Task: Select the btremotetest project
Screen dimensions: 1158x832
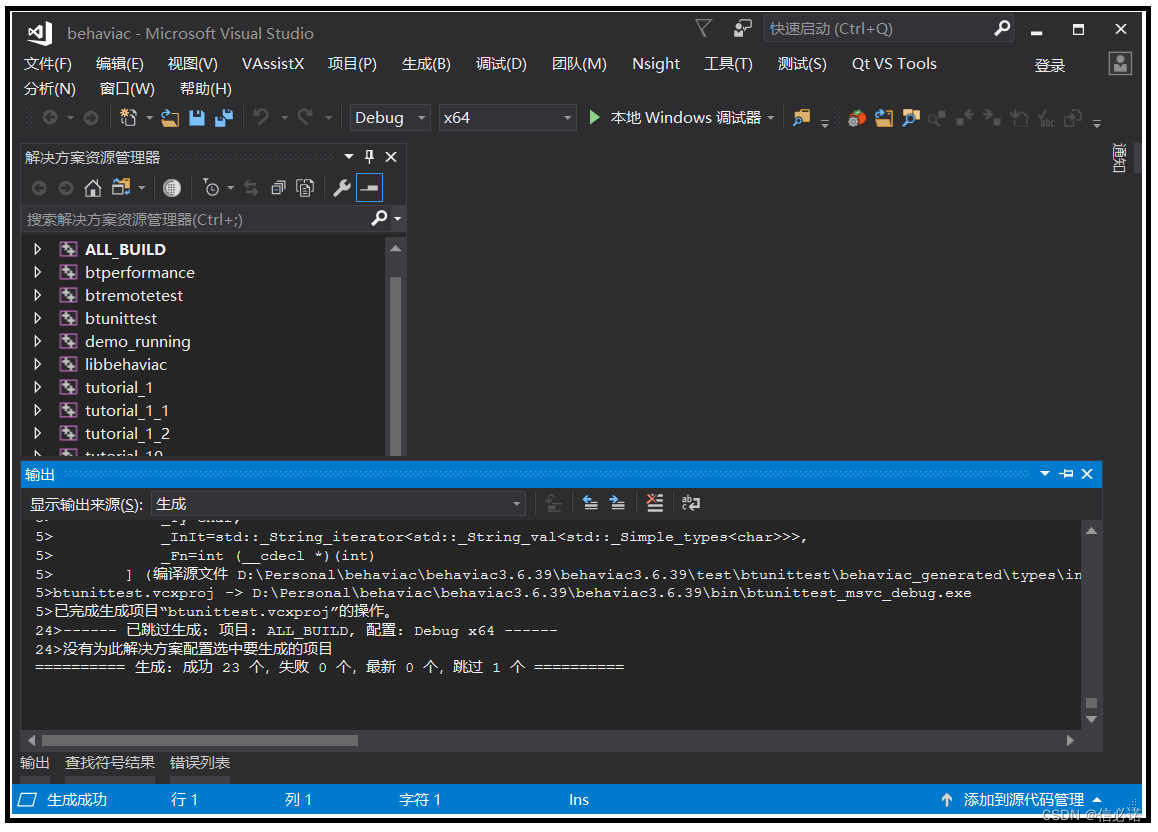Action: pos(134,295)
